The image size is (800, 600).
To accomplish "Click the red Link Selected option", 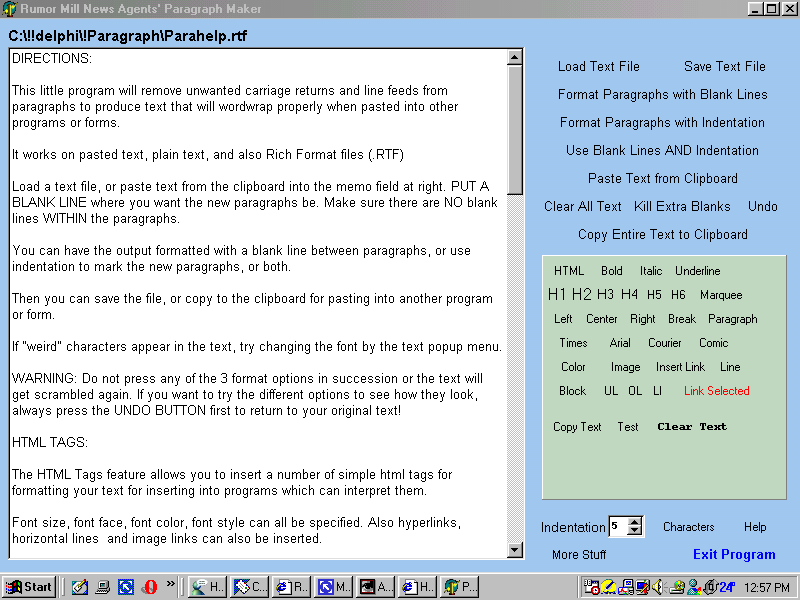I will click(x=716, y=391).
